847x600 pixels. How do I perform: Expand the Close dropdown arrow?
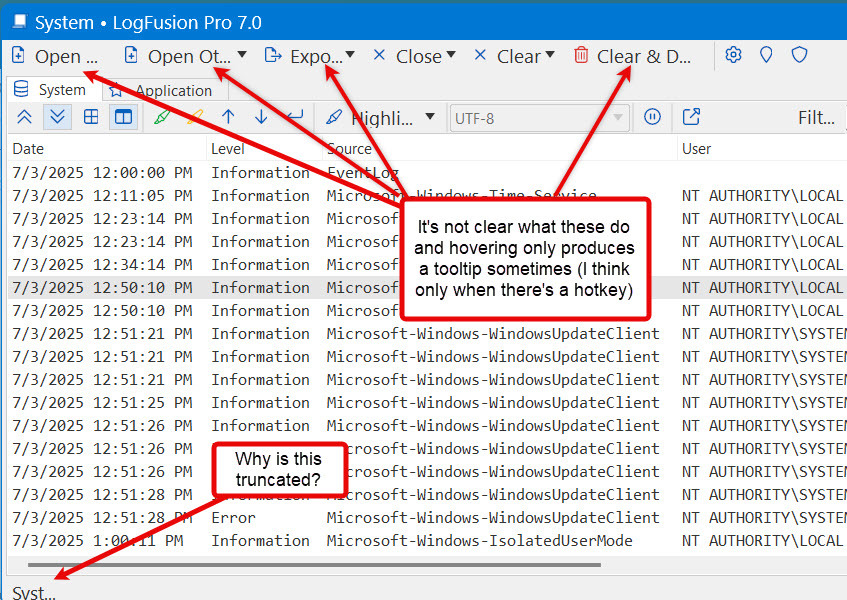point(451,55)
